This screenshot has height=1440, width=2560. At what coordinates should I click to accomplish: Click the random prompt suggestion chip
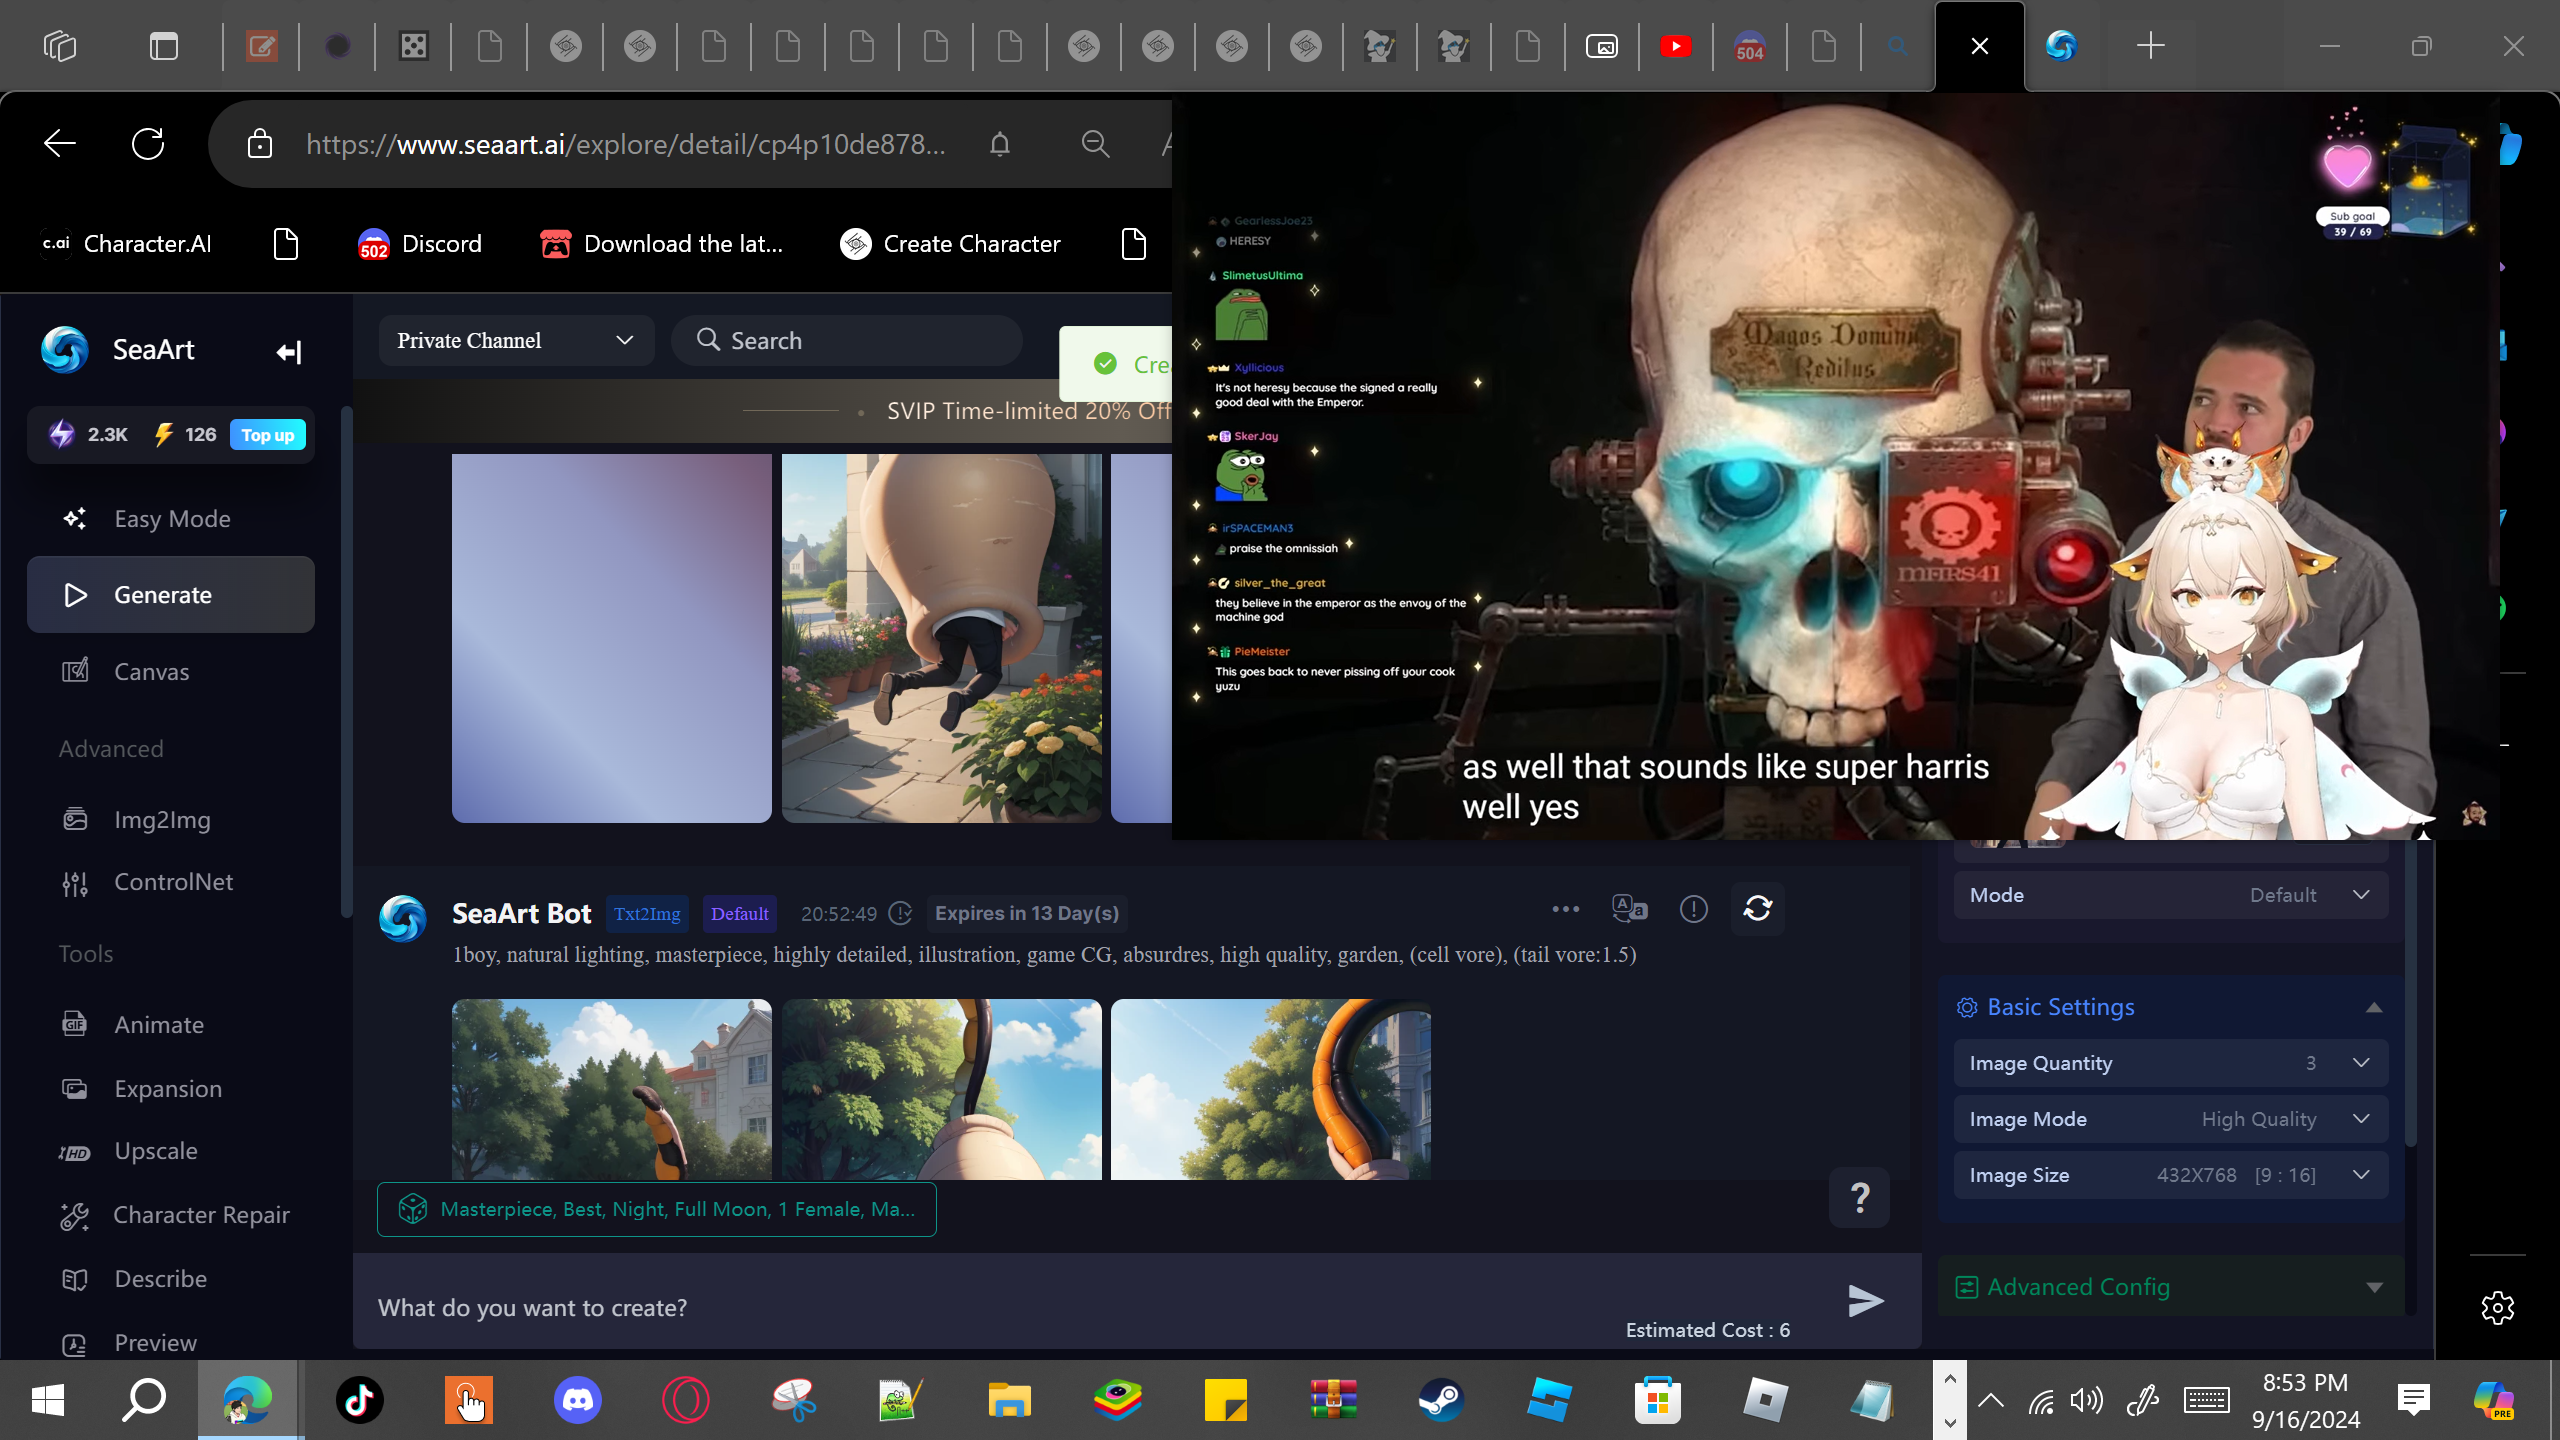tap(657, 1210)
